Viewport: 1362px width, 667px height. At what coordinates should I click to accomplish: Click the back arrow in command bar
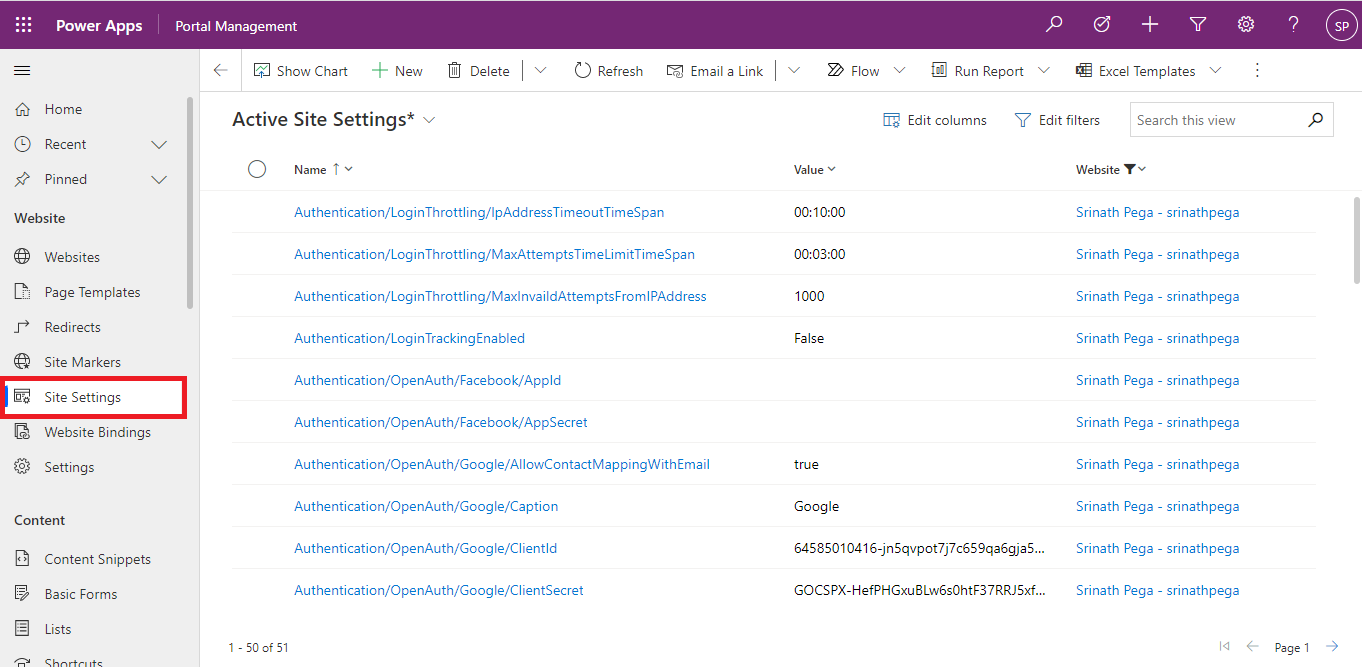point(221,71)
